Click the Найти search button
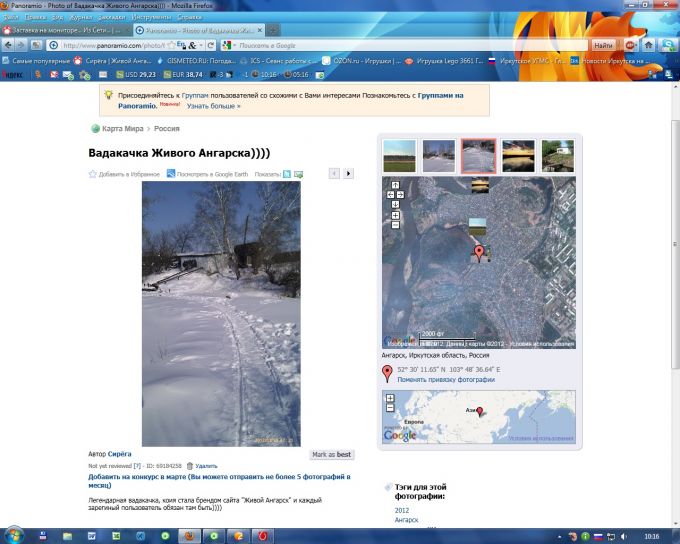Viewport: 680px width, 544px height. click(x=603, y=45)
